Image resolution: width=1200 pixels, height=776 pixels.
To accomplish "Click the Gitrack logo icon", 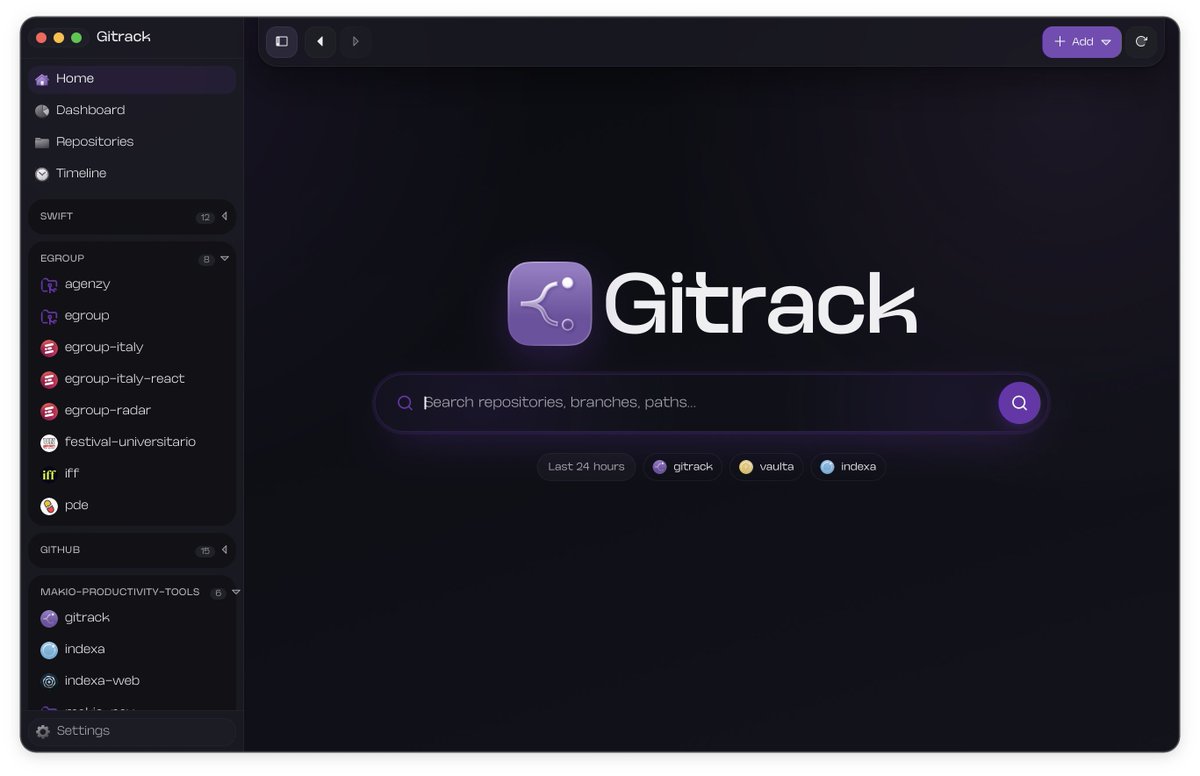I will 550,304.
